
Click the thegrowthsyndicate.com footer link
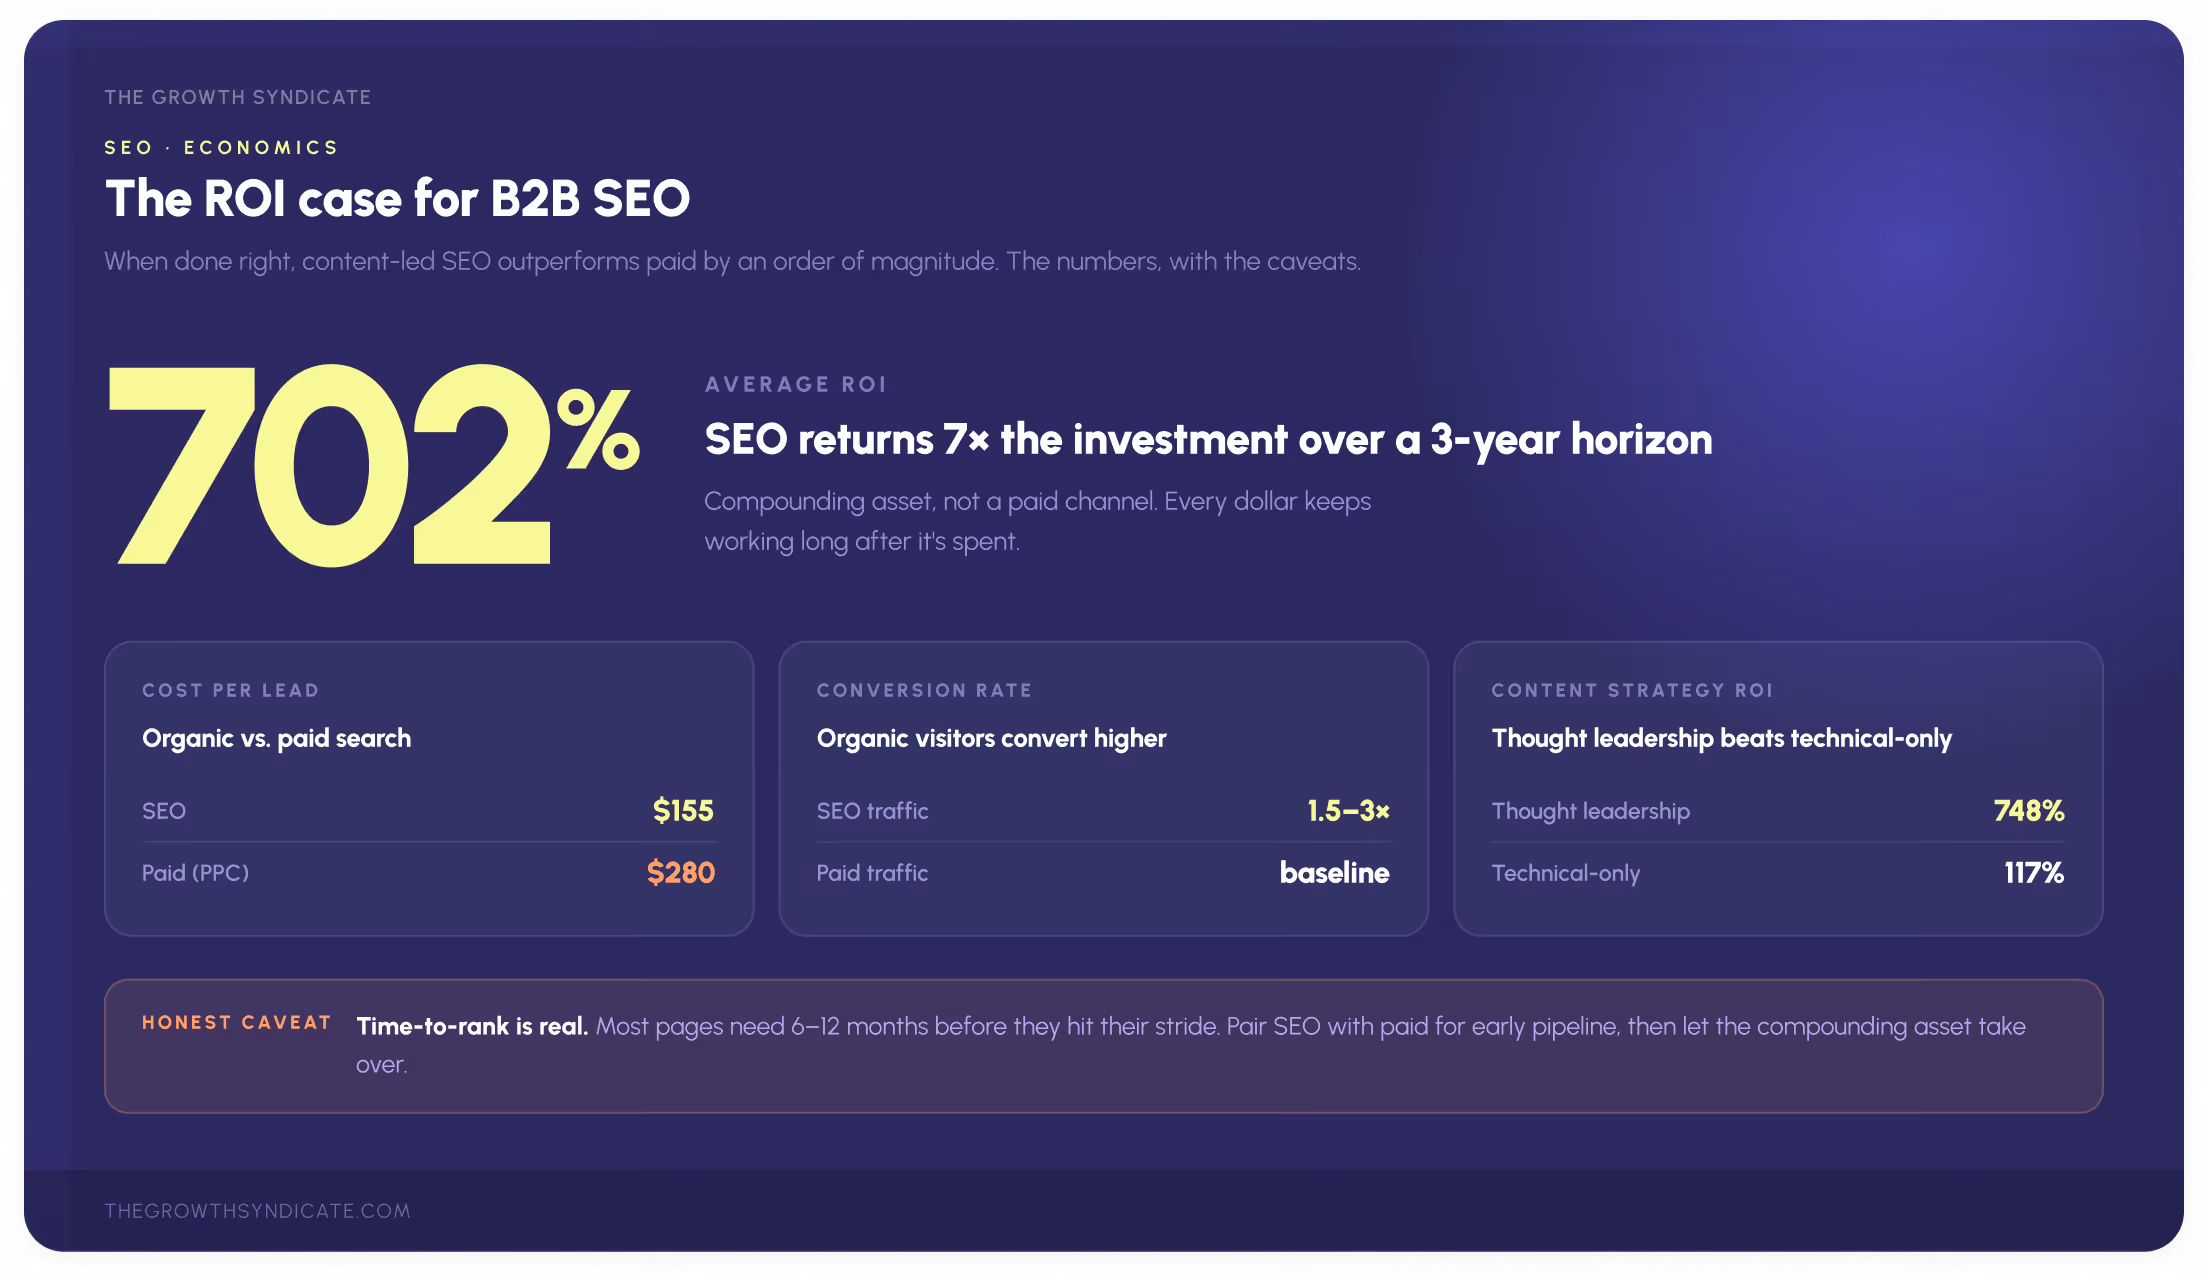257,1211
